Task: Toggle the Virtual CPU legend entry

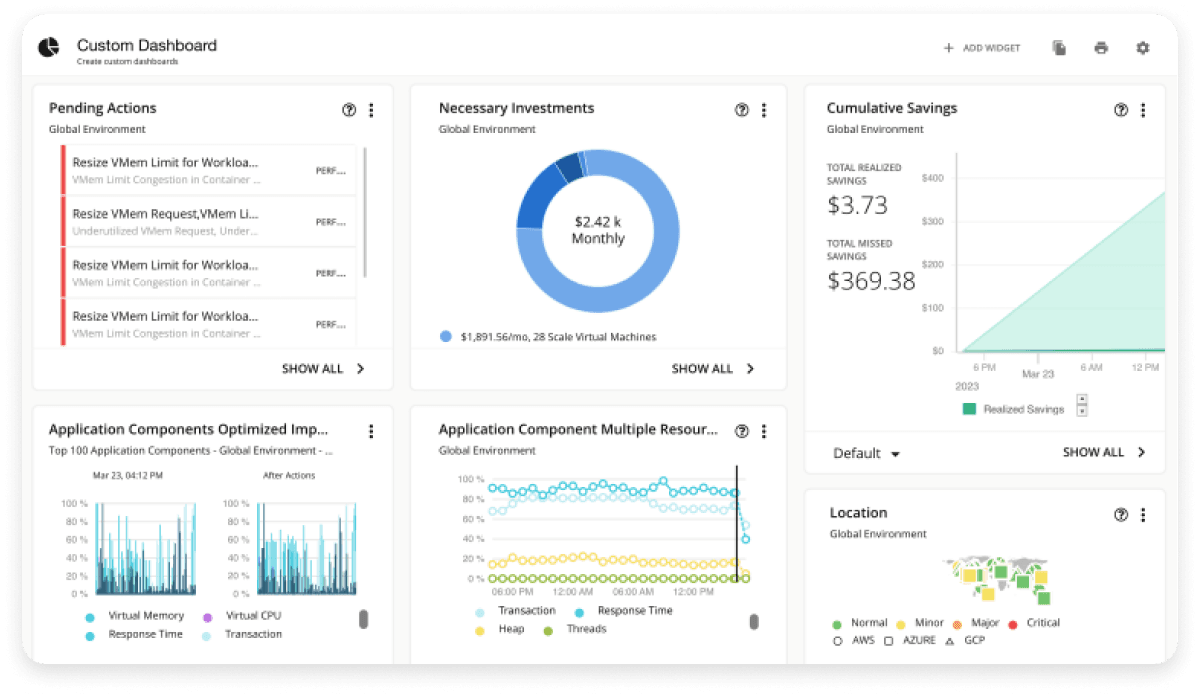Action: pos(243,616)
